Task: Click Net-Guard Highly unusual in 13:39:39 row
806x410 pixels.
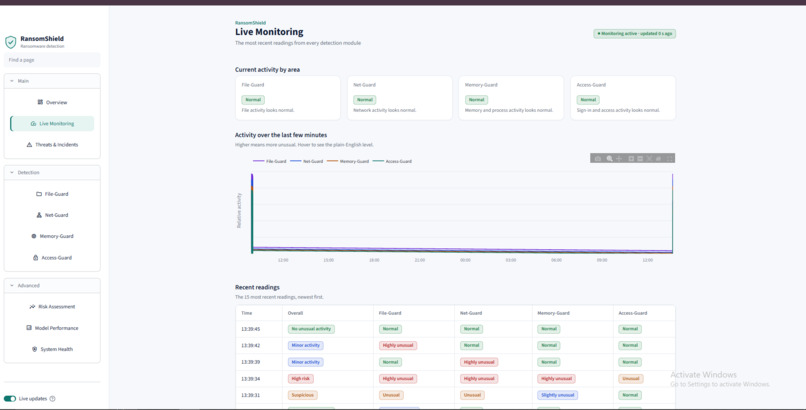Action: point(479,362)
